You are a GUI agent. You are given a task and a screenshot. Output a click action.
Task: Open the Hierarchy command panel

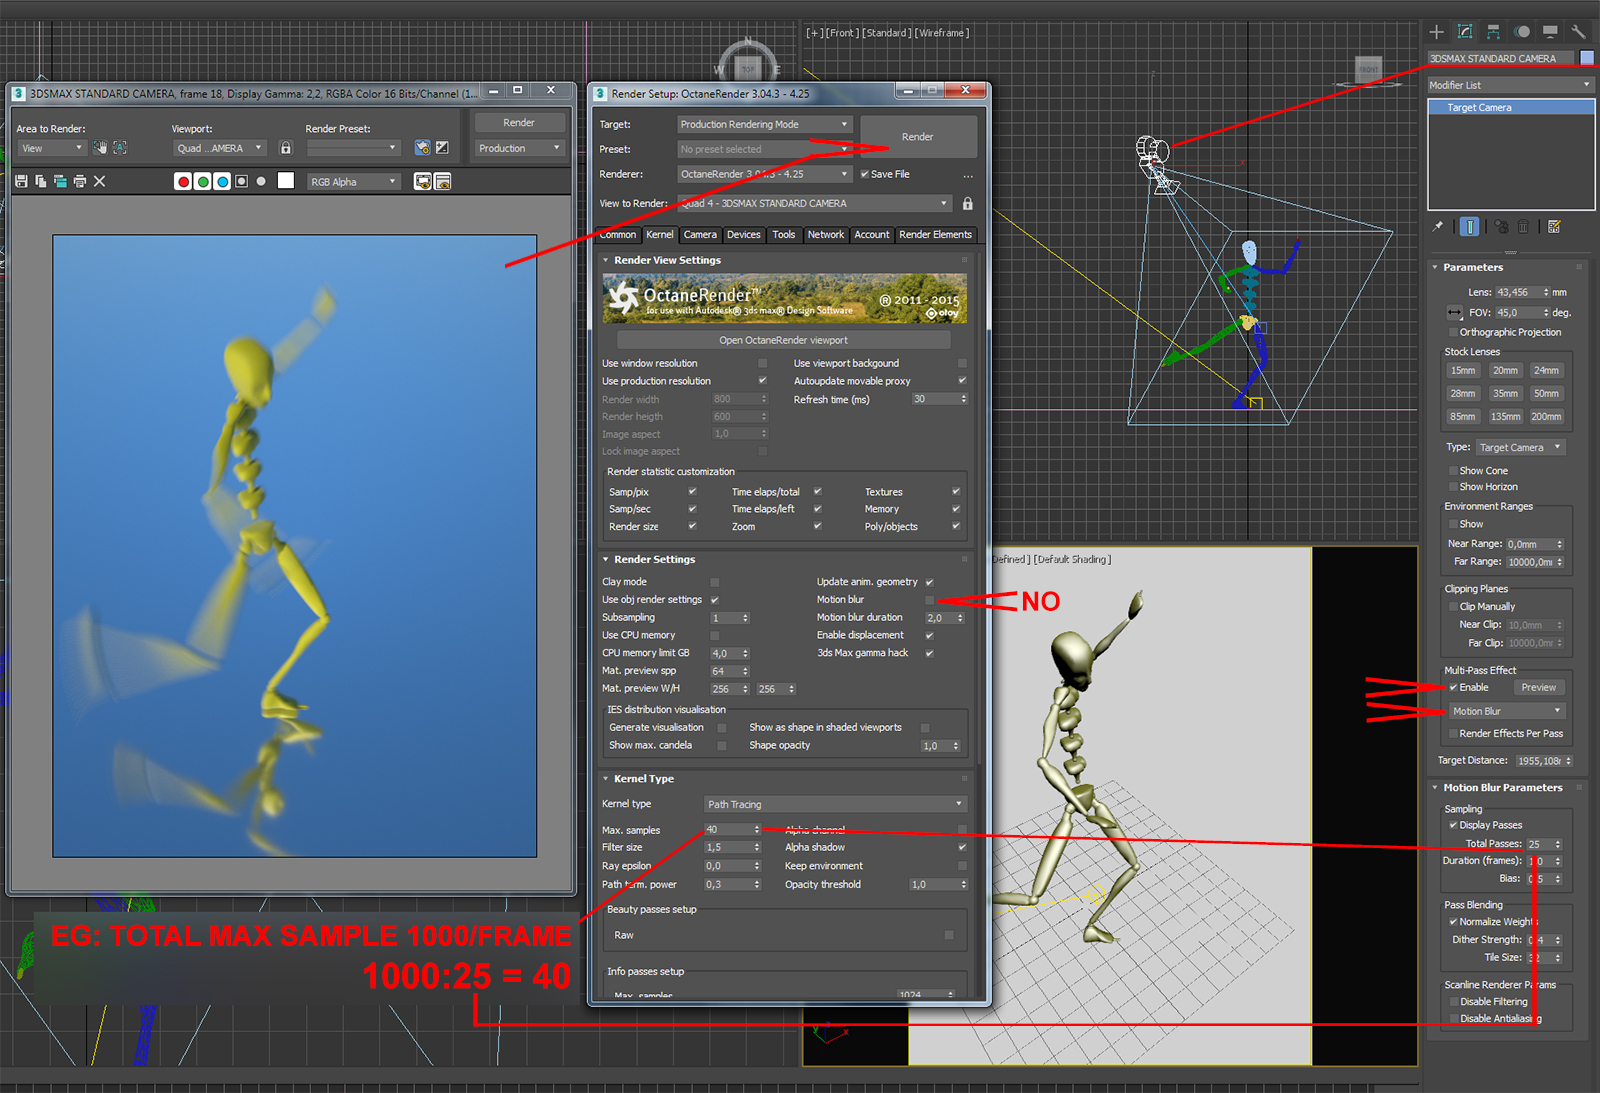1493,32
